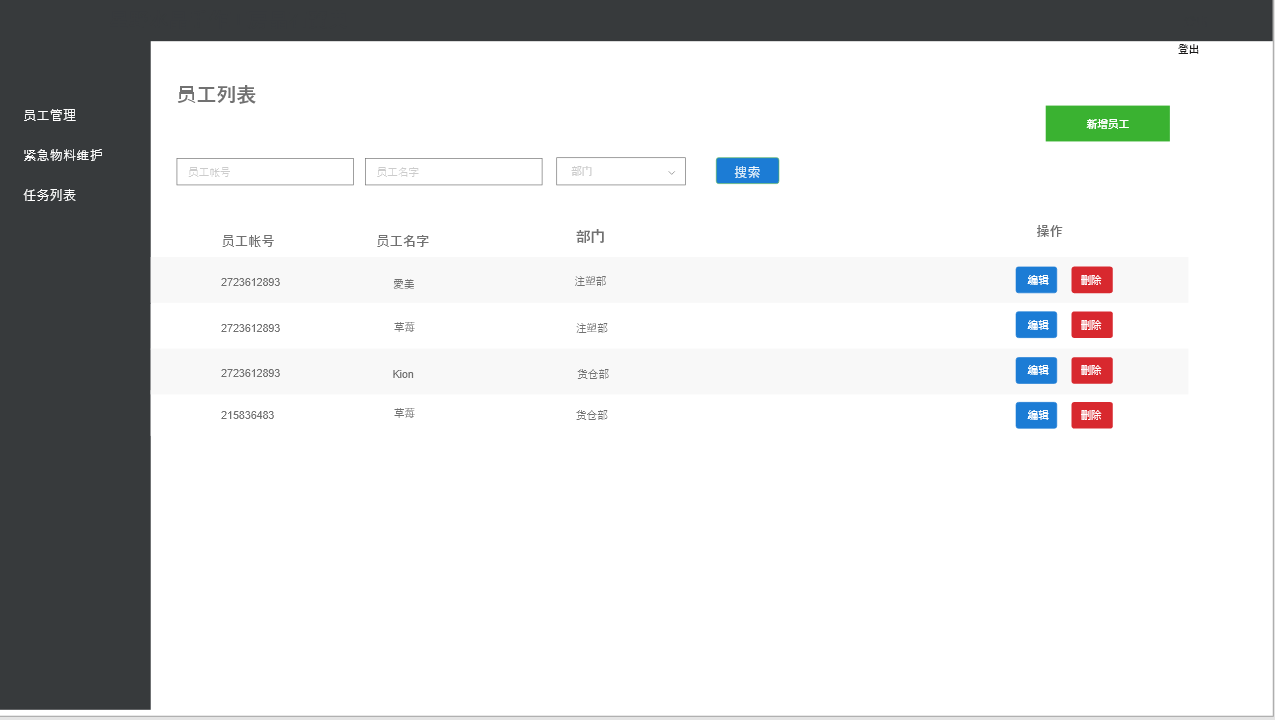The width and height of the screenshot is (1275, 720).
Task: Go to 紧急物料维护 in the sidebar
Action: 63,155
